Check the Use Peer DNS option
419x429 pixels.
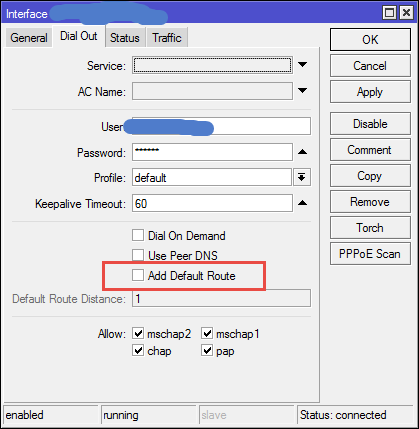pyautogui.click(x=138, y=255)
